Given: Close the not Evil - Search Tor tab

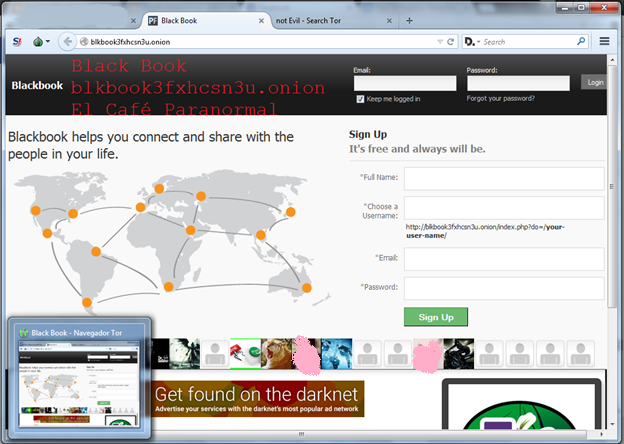Looking at the screenshot, I should (389, 21).
